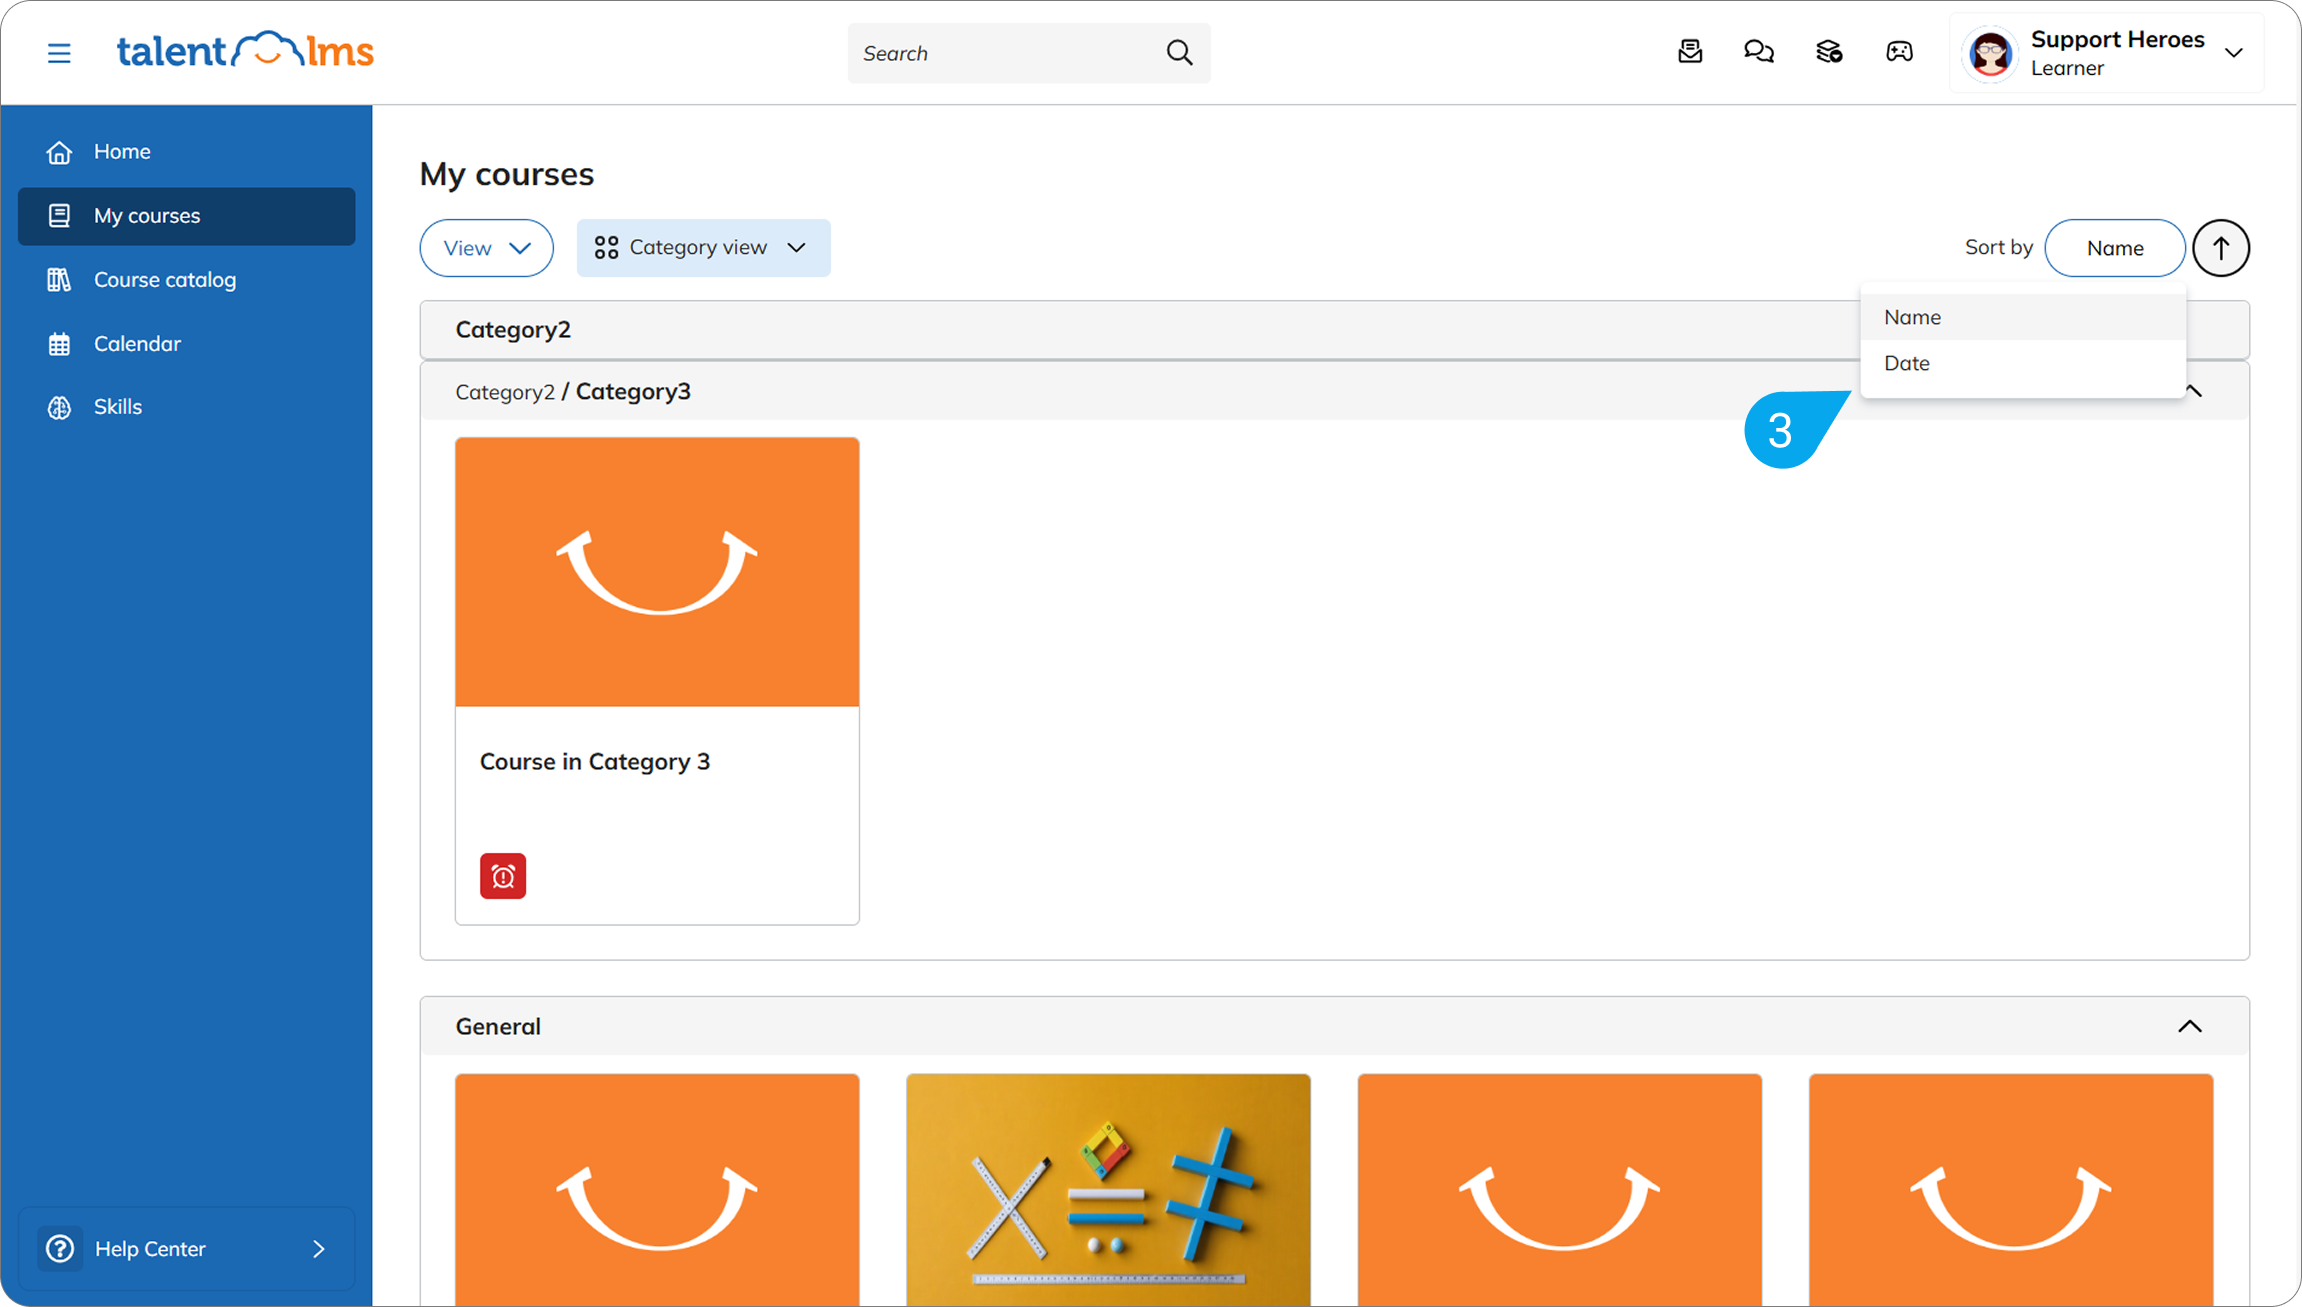Open the Sort by Name dropdown

[x=2114, y=248]
